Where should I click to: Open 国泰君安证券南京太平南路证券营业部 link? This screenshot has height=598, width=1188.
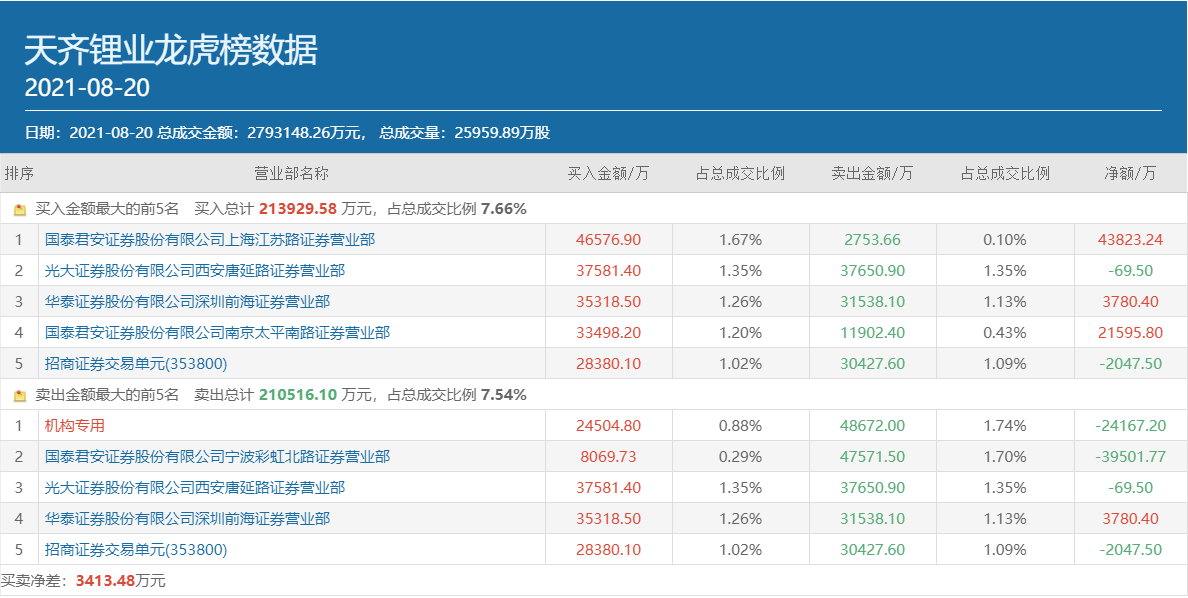tap(217, 333)
